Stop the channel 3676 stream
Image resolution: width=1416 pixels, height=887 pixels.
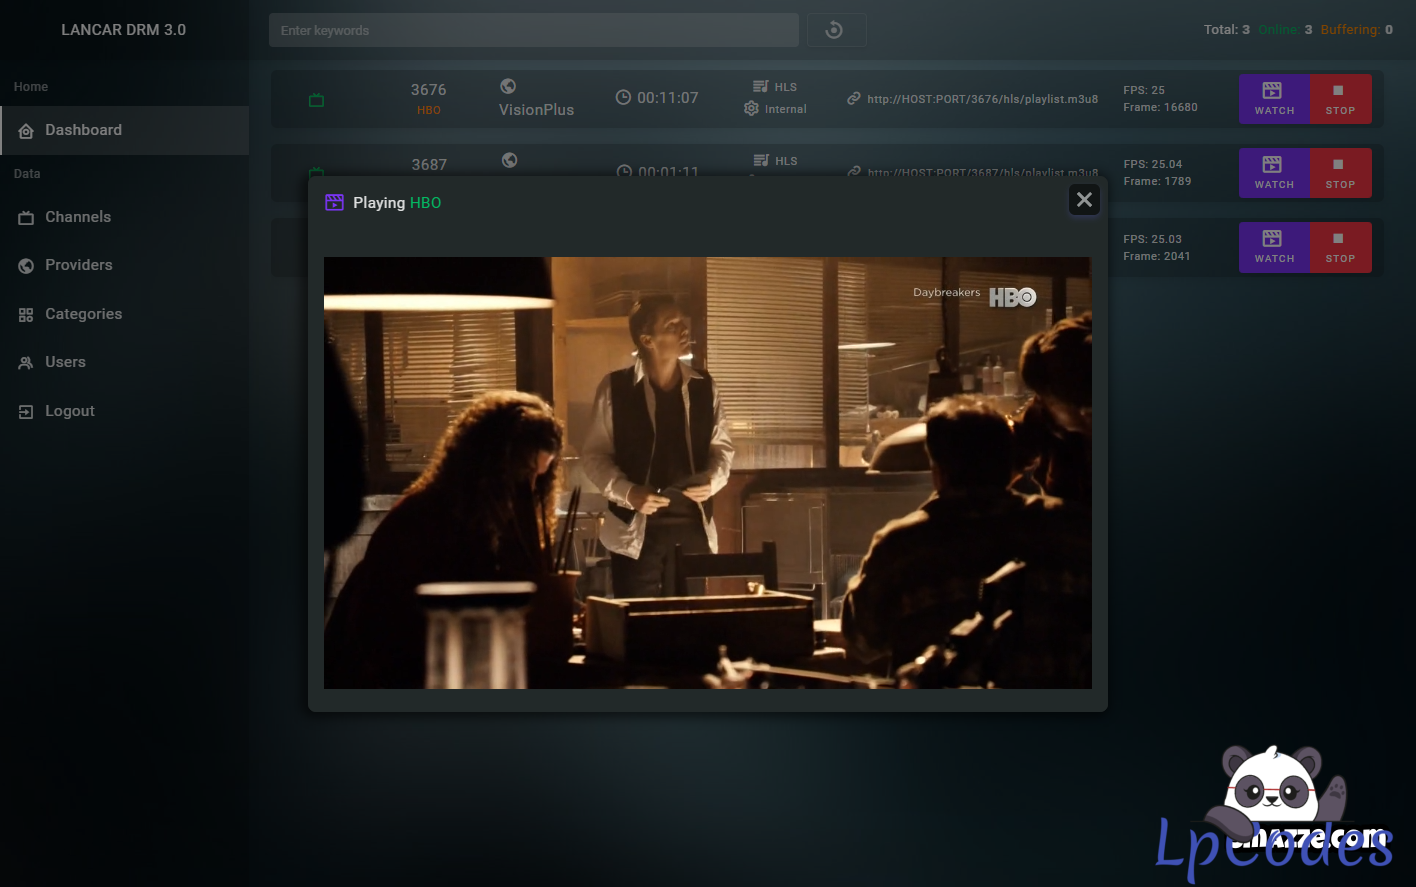click(1340, 99)
